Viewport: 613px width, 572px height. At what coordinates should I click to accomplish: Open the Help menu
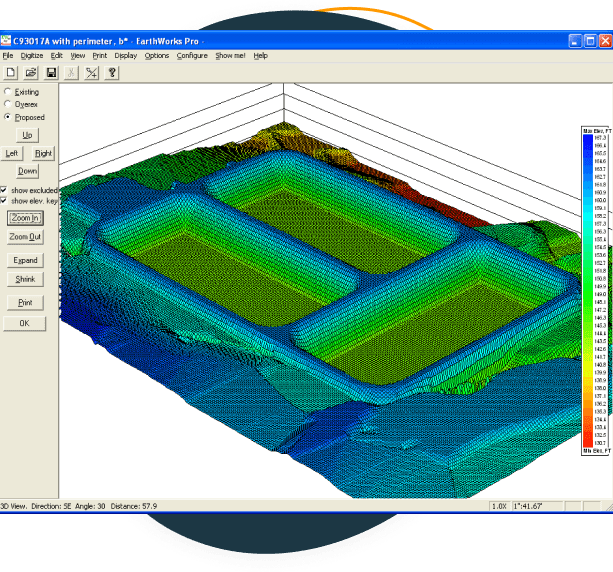tap(260, 56)
